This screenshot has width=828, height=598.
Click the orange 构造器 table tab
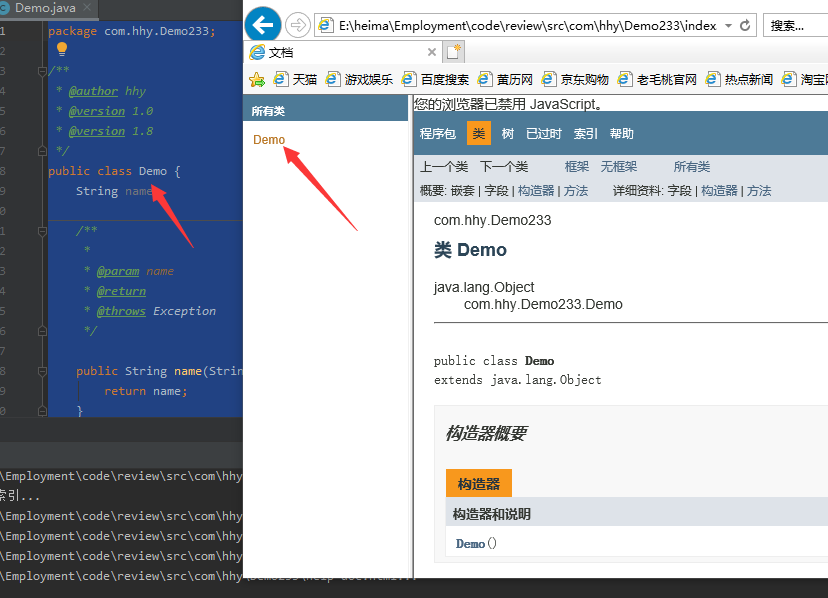(x=478, y=483)
